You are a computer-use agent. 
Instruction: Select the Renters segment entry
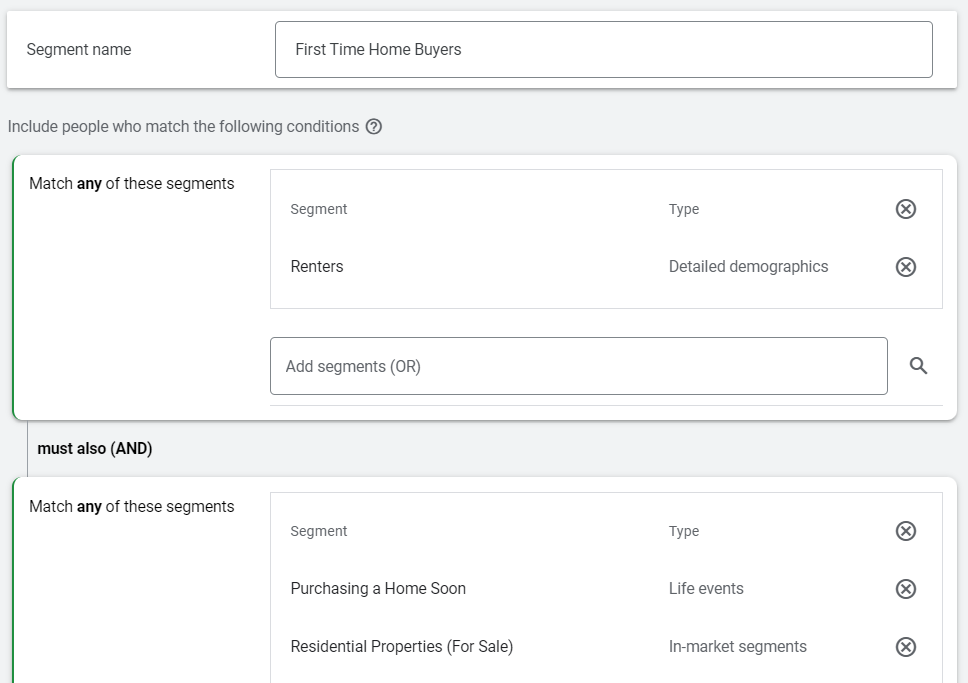click(317, 267)
